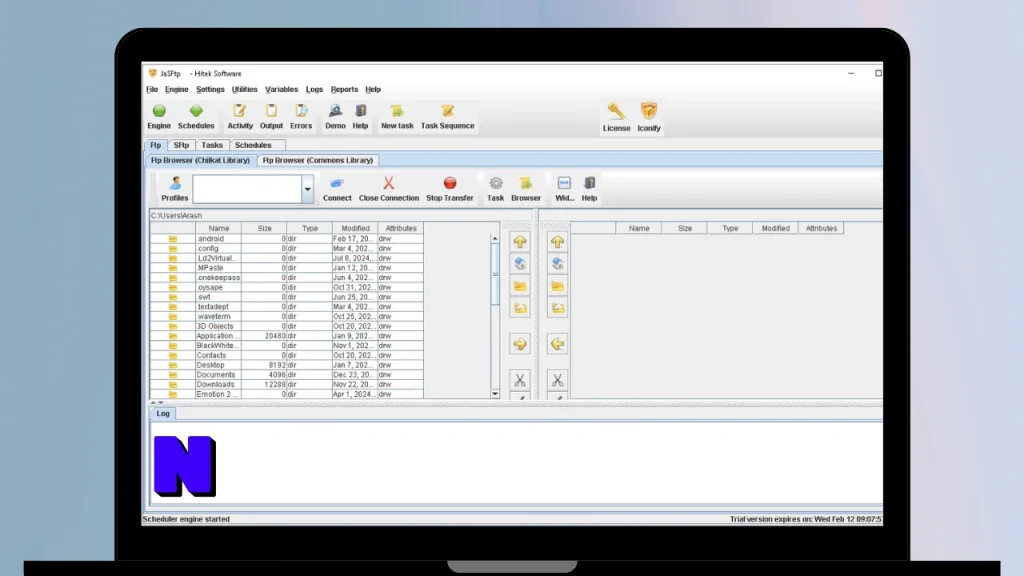Open the Engine menu
This screenshot has height=576, width=1024.
click(176, 89)
